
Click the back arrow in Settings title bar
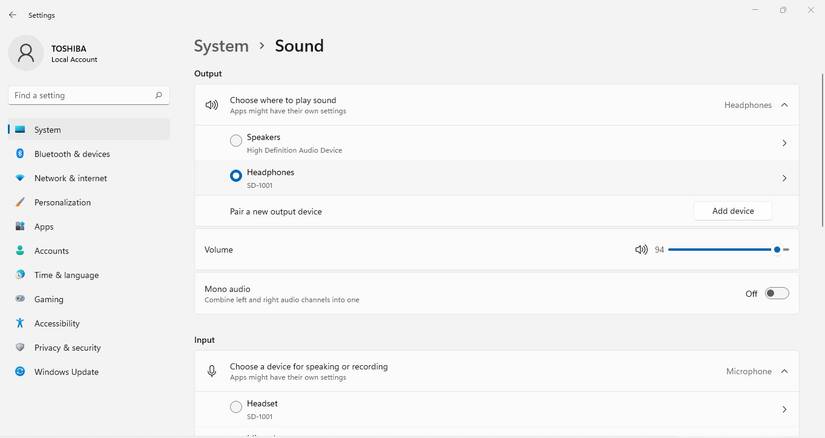tap(12, 15)
